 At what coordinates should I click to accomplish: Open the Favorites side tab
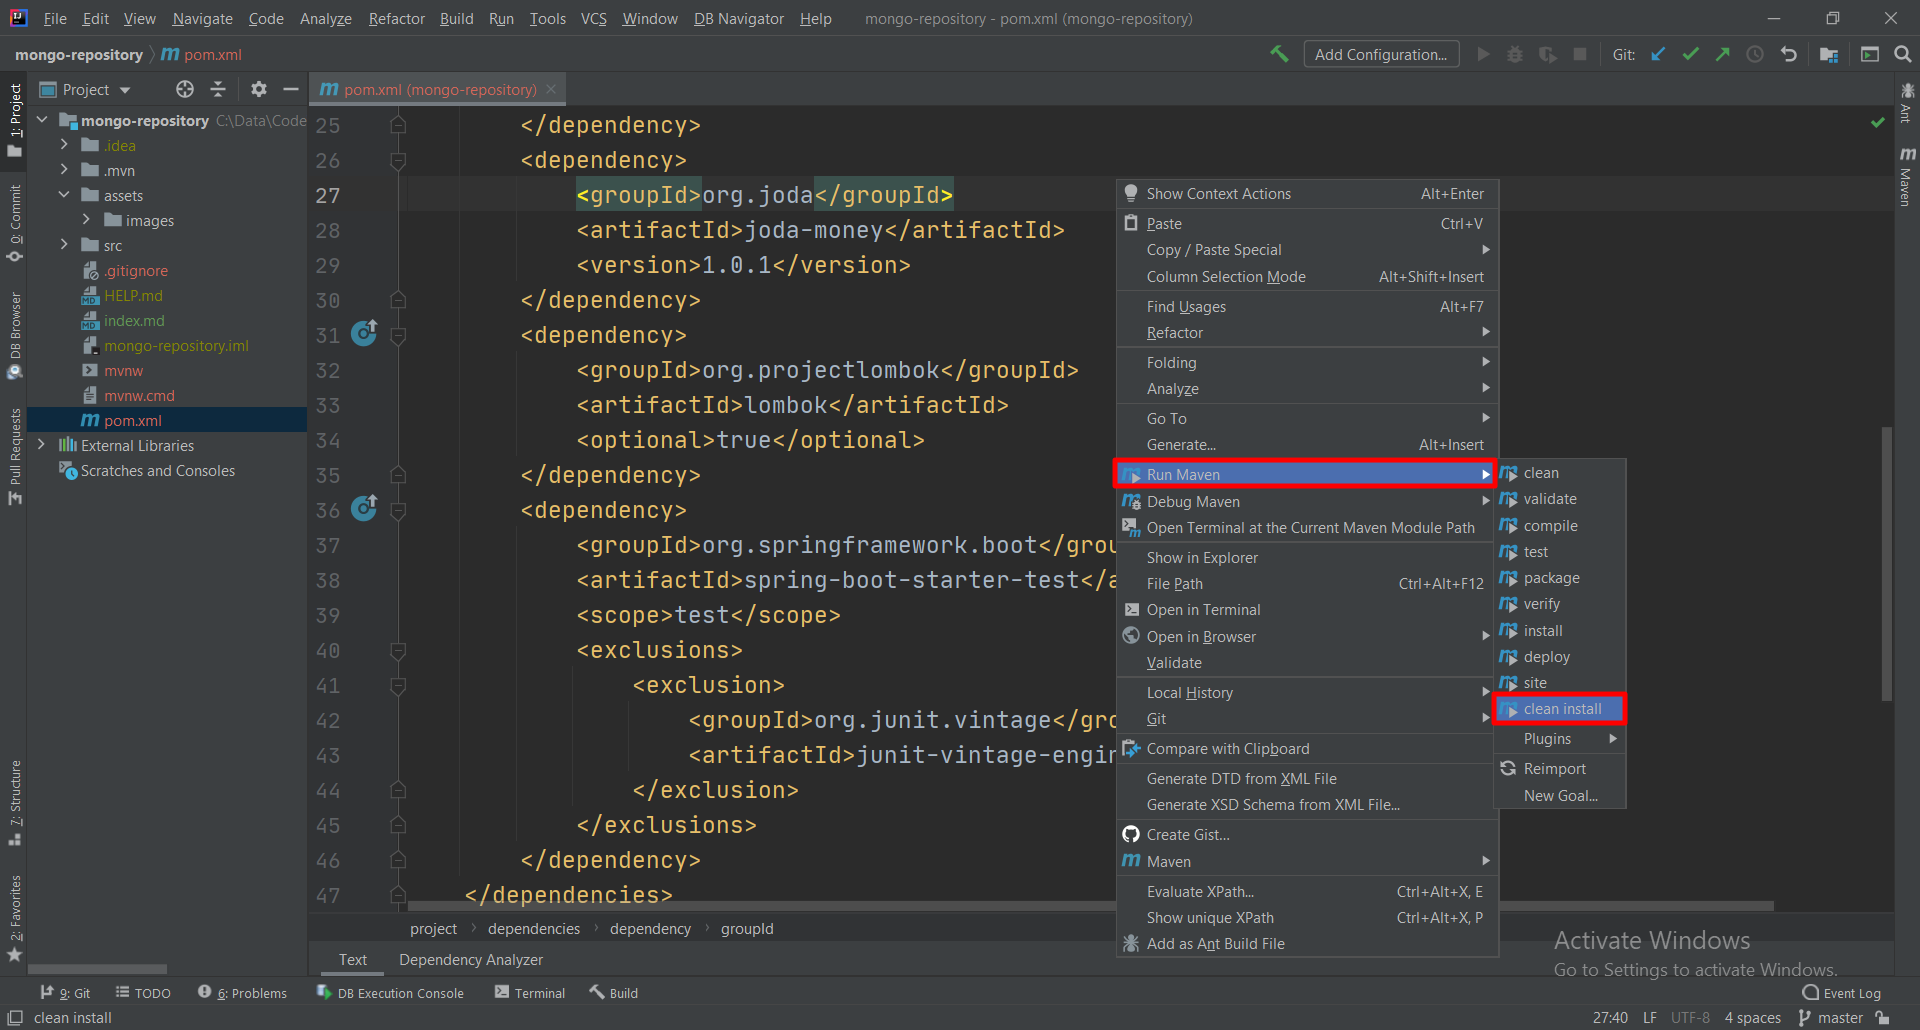[15, 918]
